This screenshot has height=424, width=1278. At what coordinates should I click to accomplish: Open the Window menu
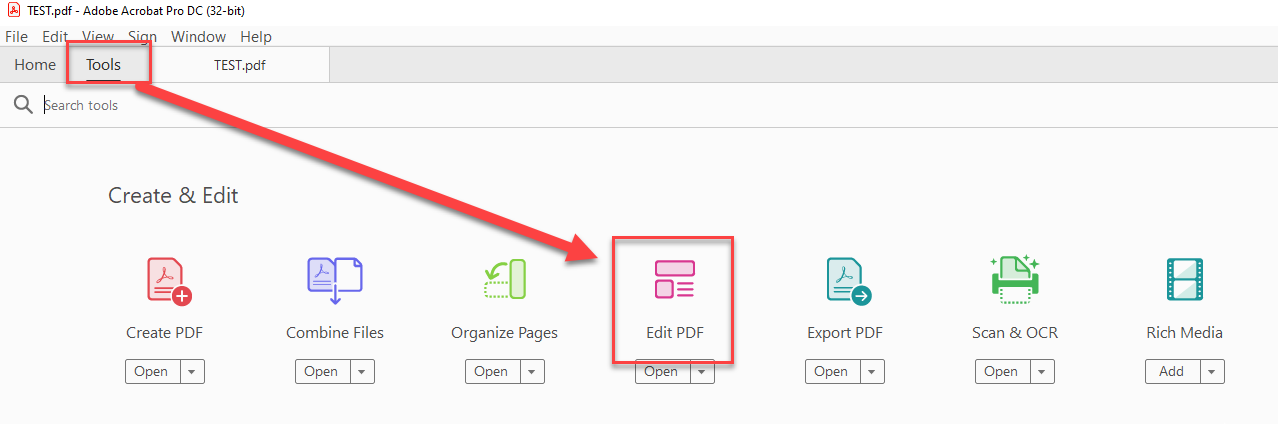point(198,36)
